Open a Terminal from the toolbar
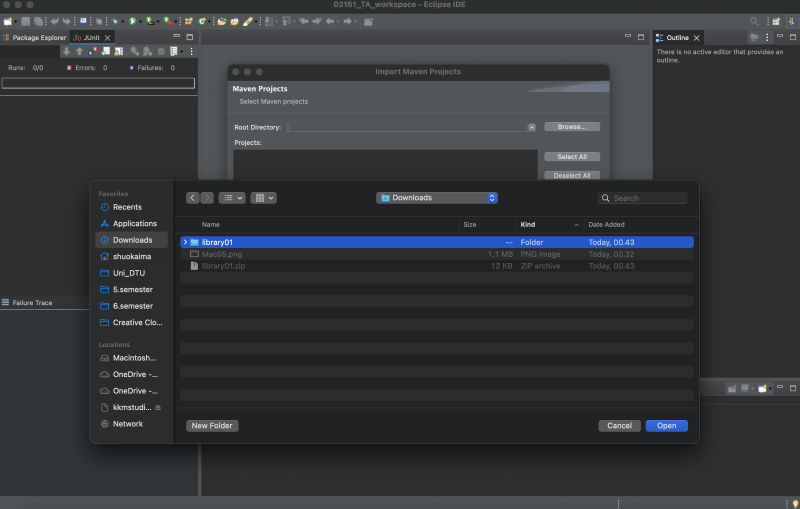Image resolution: width=800 pixels, height=509 pixels. [83, 21]
